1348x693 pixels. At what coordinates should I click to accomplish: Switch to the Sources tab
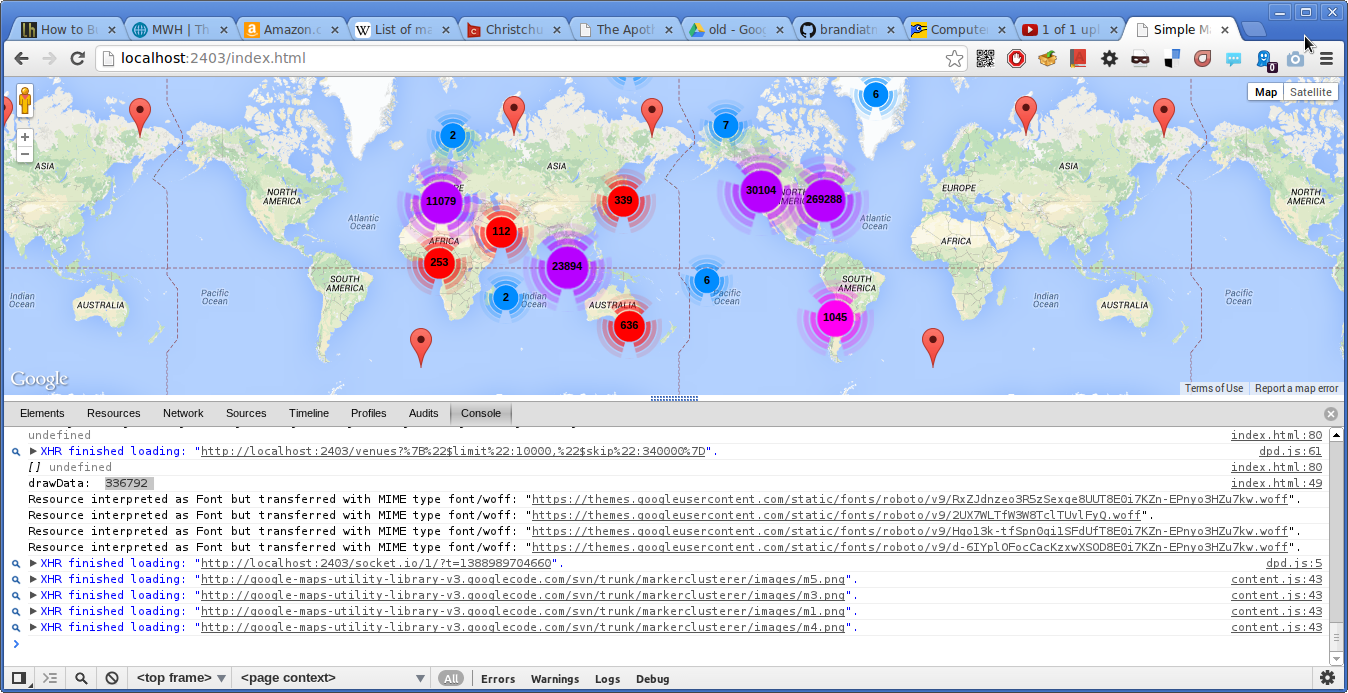point(246,413)
